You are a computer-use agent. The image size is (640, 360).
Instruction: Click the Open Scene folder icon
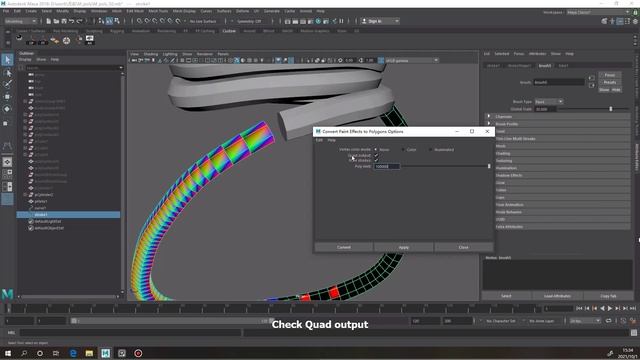click(56, 21)
